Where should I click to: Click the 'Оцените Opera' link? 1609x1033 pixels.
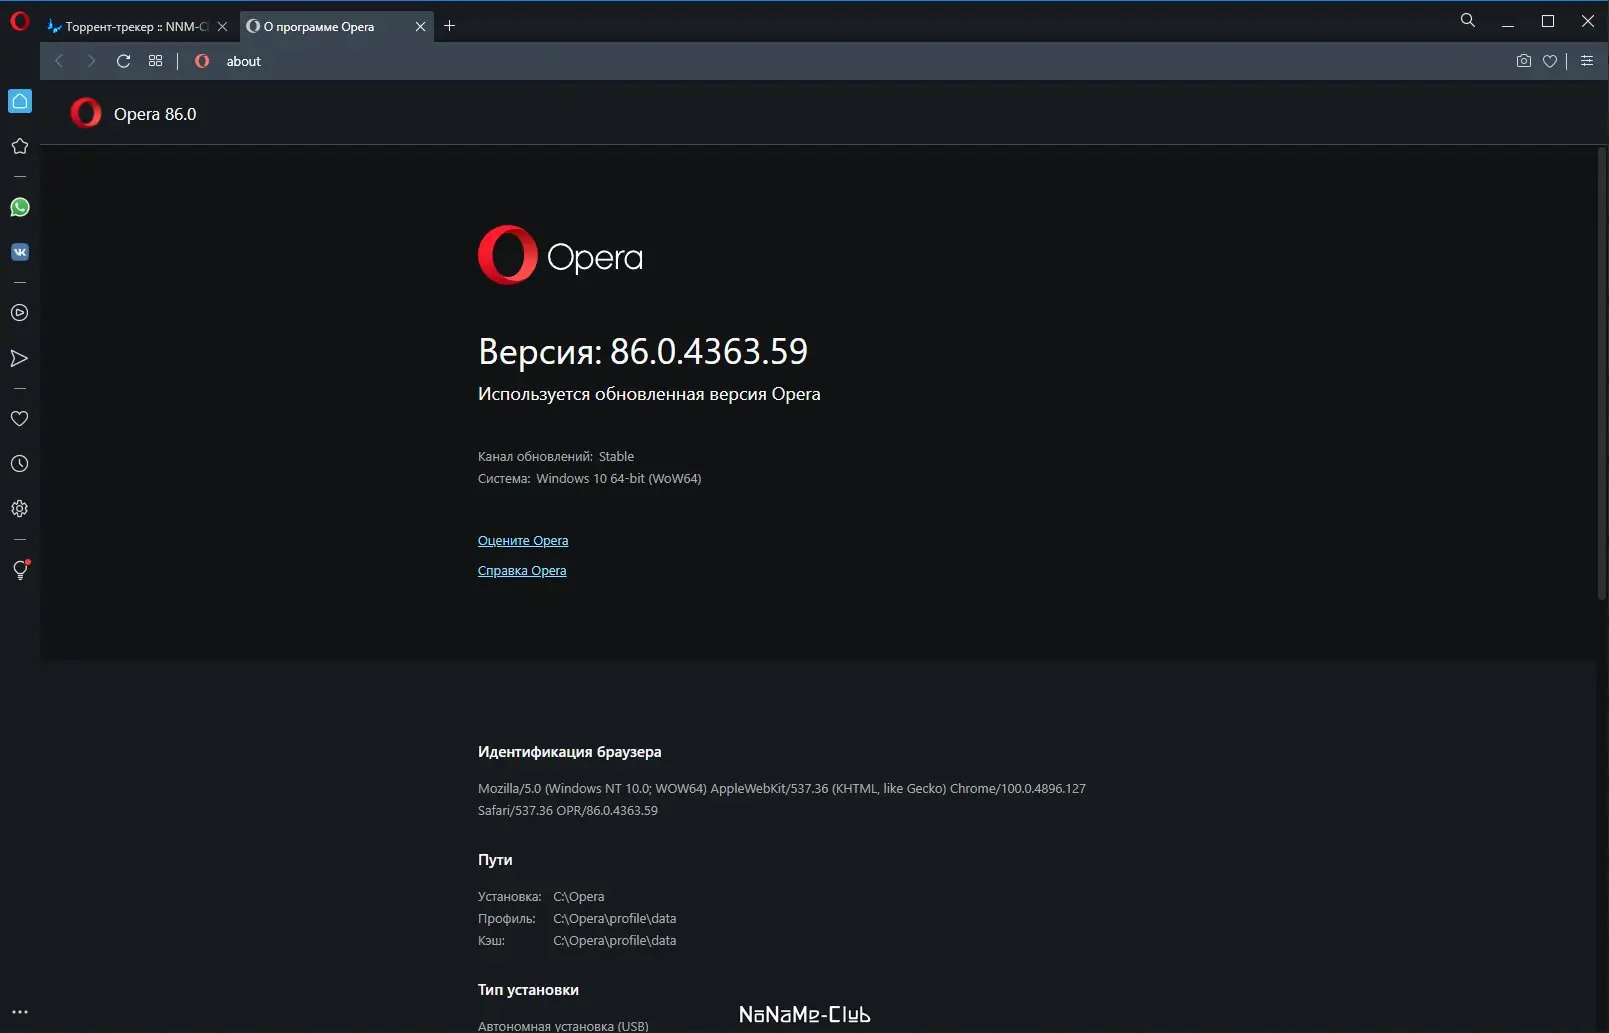pos(523,541)
